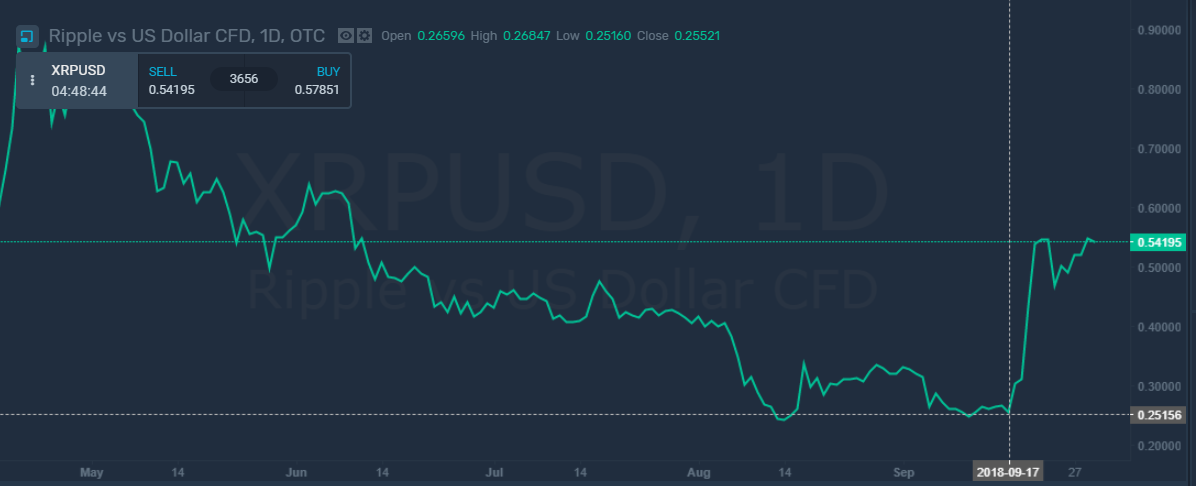Select the 0.54195 current price label
This screenshot has height=486, width=1196.
(1160, 242)
